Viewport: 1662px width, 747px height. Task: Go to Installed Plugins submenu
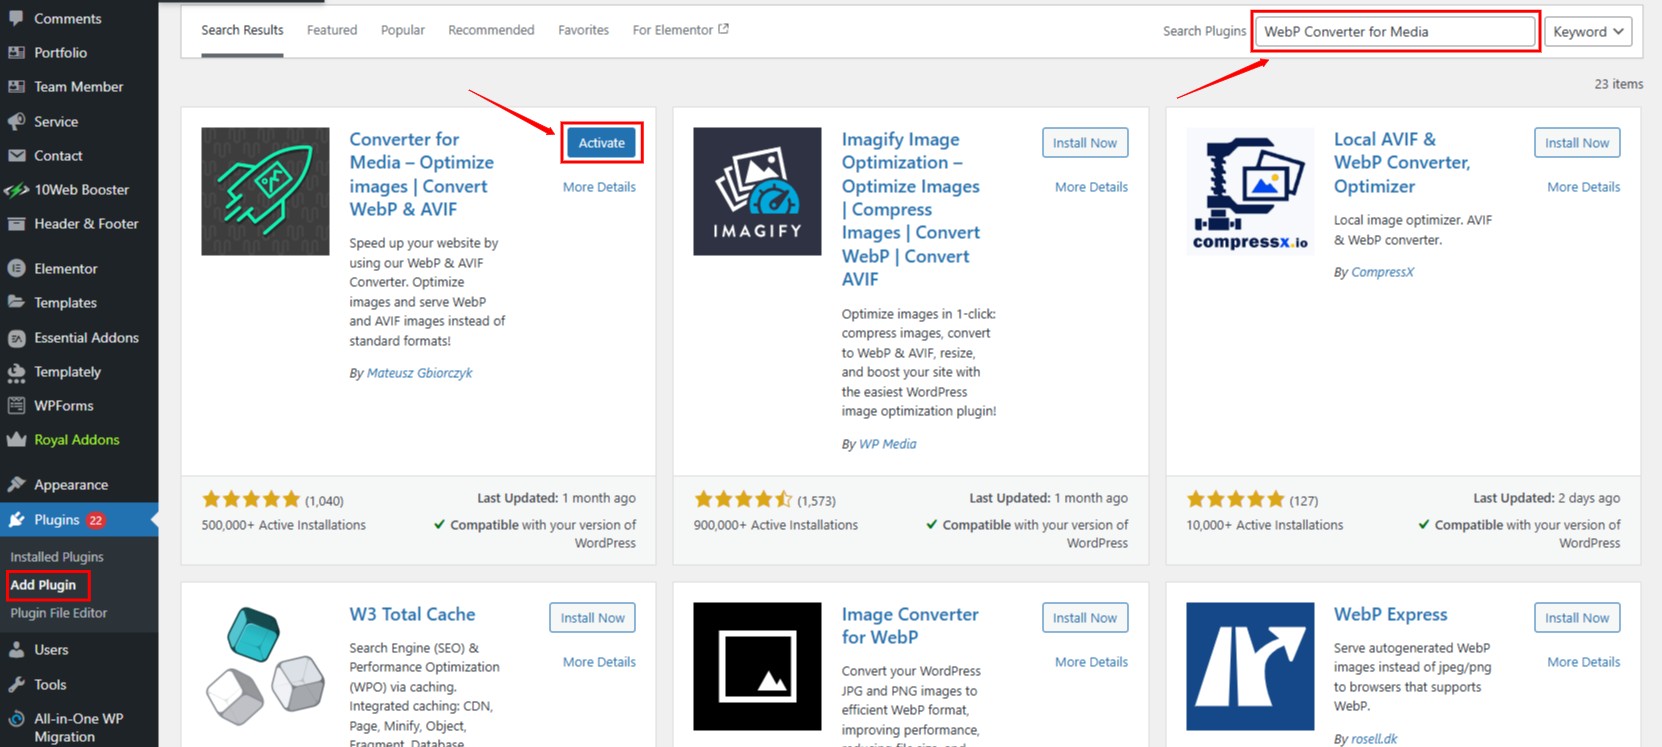(57, 557)
